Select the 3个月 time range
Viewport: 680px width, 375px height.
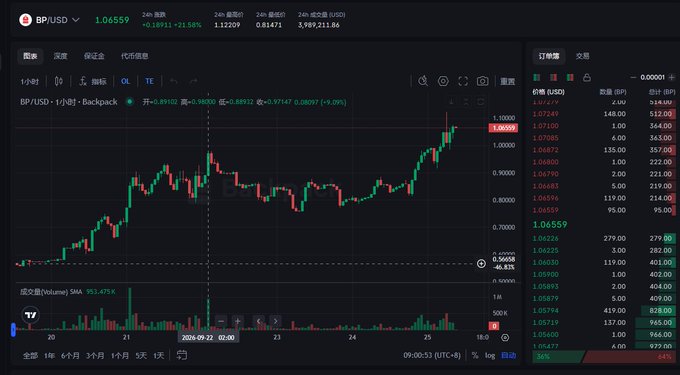click(x=95, y=355)
